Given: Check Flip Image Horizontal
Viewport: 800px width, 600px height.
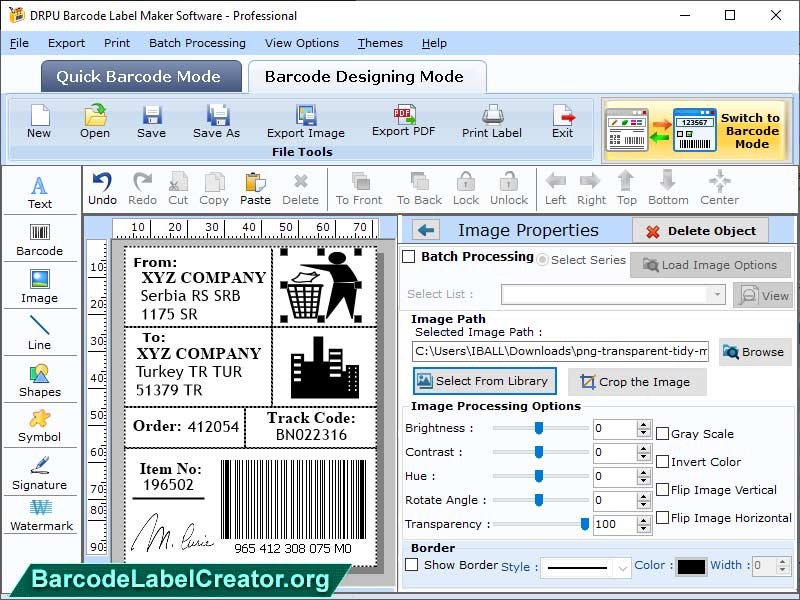Looking at the screenshot, I should coord(662,518).
